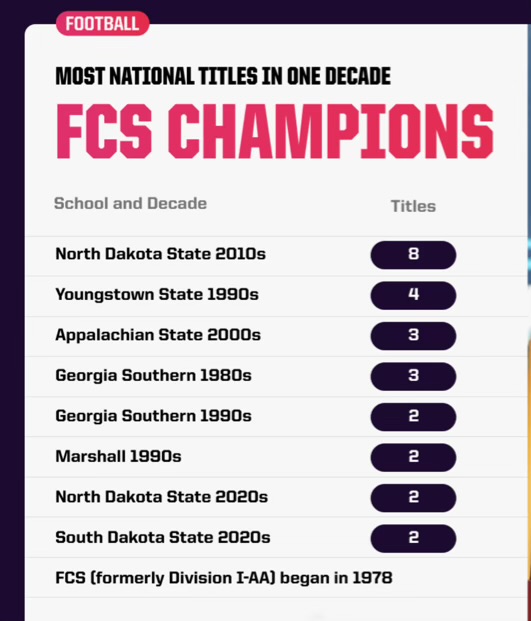Click Appalachian State's 3 titles badge
This screenshot has width=531, height=621.
coord(413,336)
